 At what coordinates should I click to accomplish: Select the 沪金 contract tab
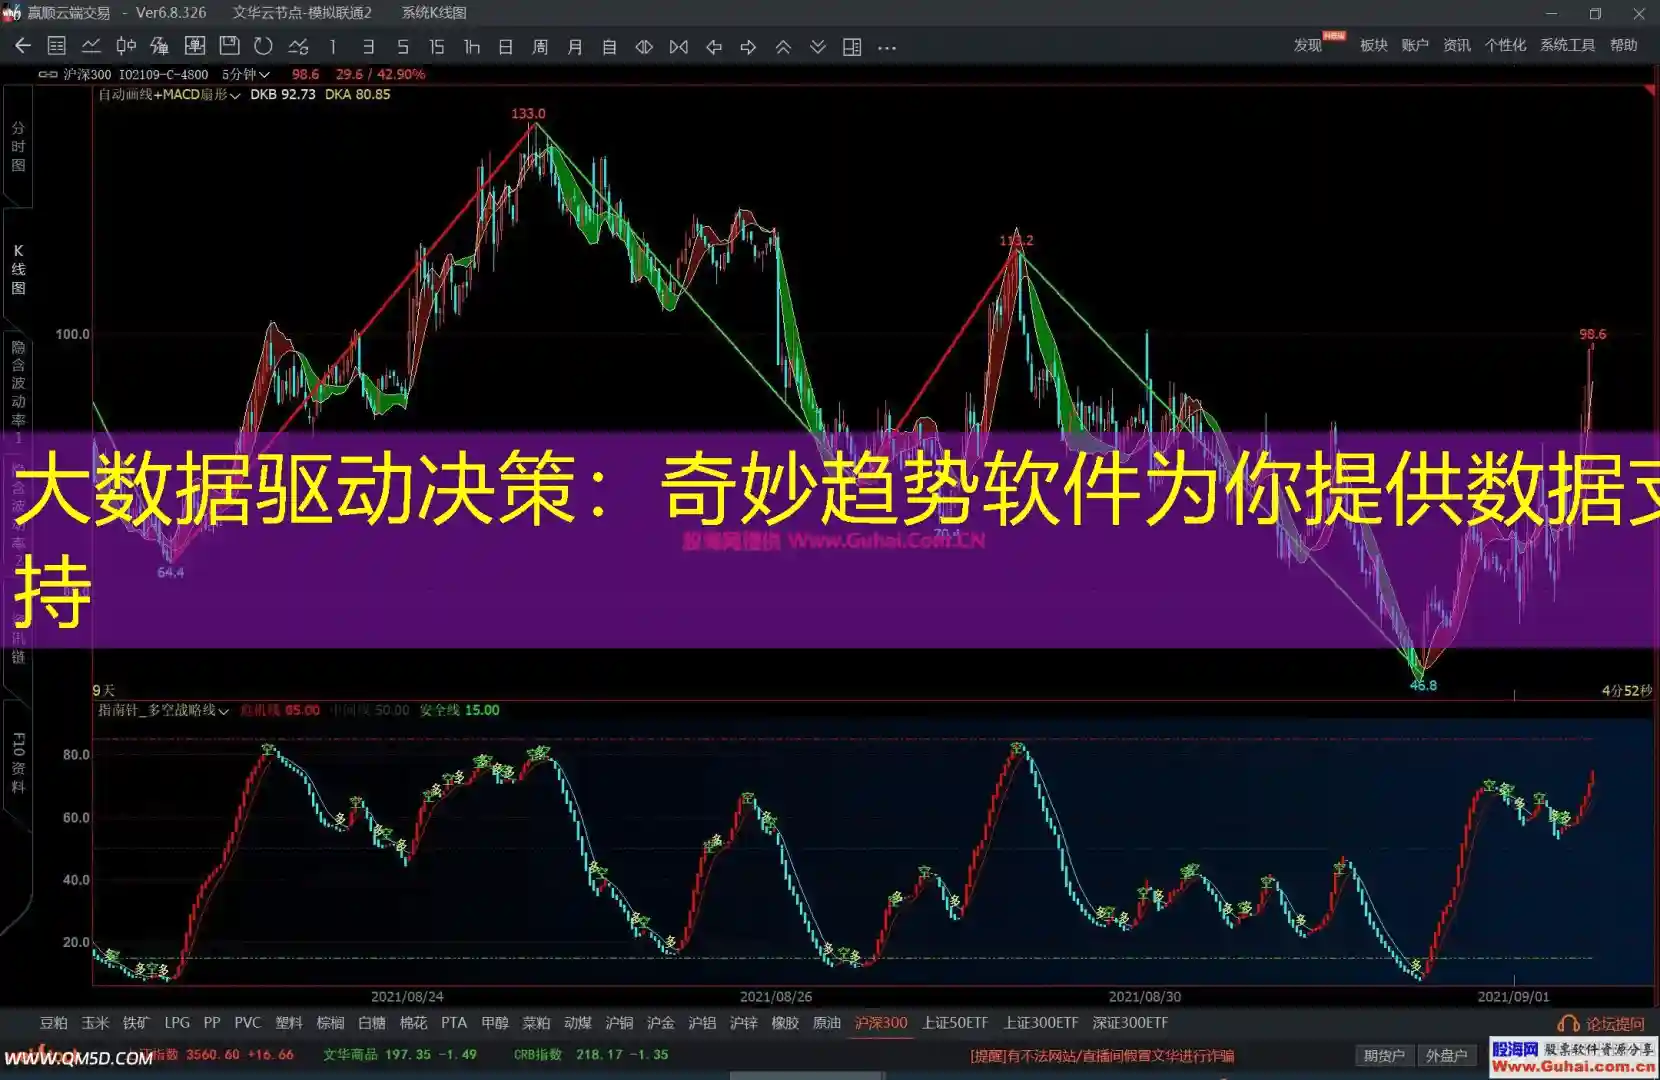point(661,1023)
